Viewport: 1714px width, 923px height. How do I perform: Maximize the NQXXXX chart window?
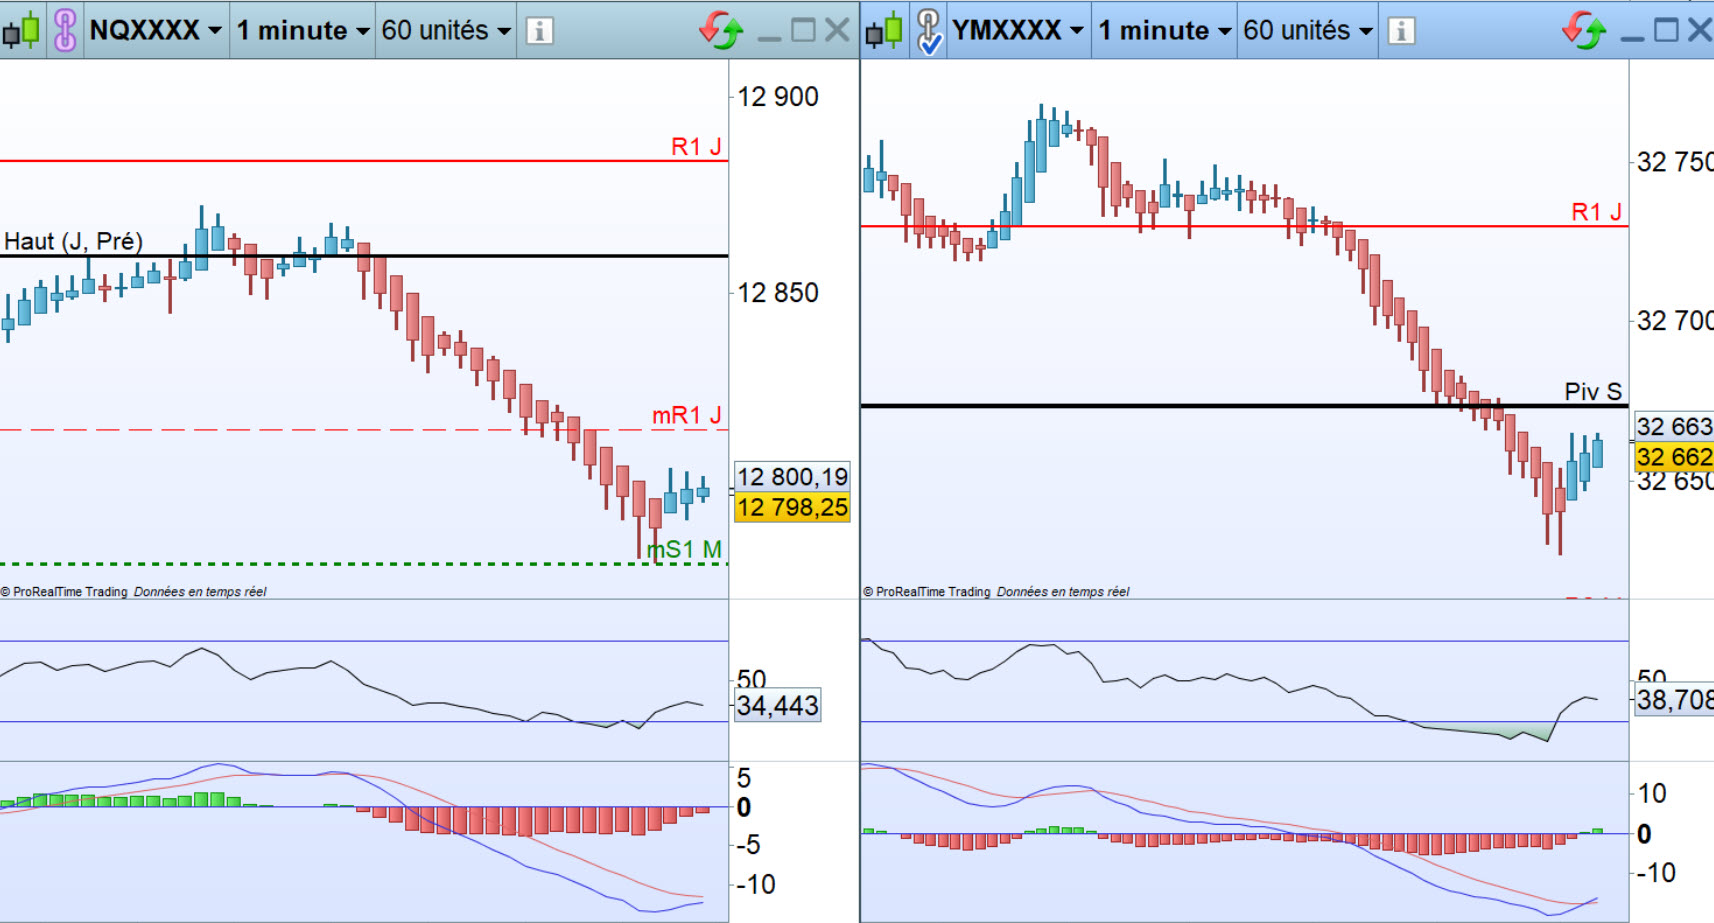(803, 30)
